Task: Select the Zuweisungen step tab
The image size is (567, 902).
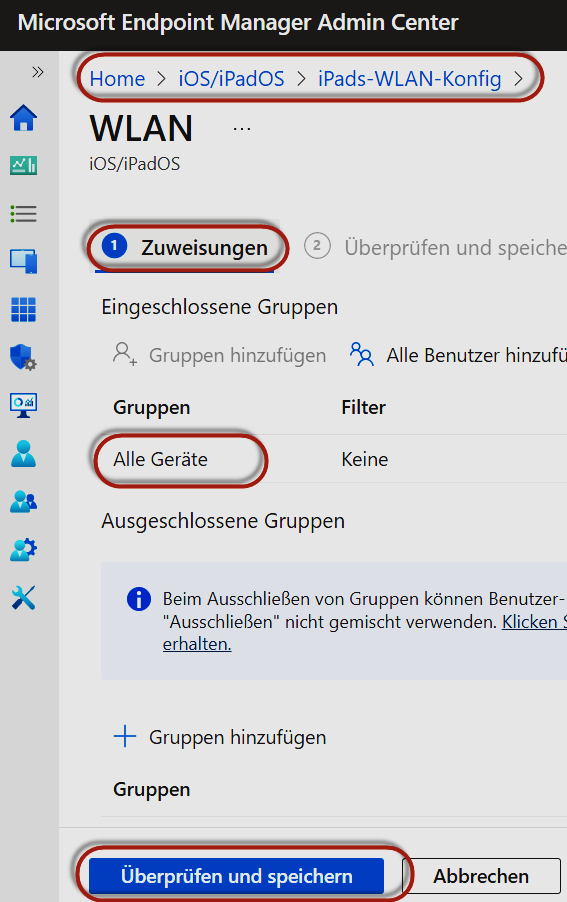Action: click(x=185, y=247)
